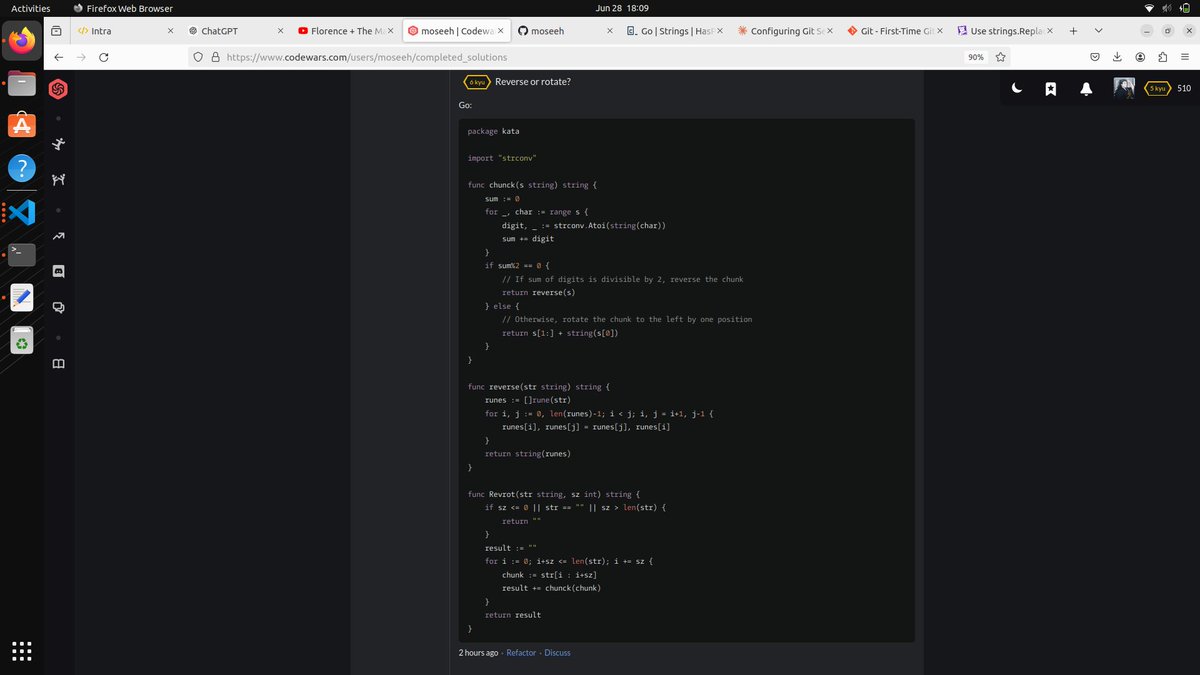Screen dimensions: 1200x675
Task: Click the Refactor link
Action: [x=520, y=652]
